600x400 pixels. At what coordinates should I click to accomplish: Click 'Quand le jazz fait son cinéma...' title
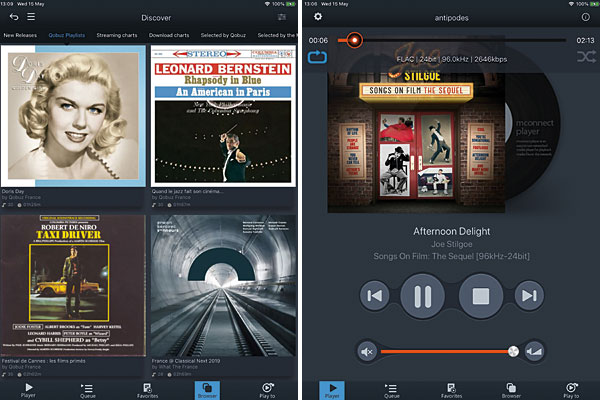pyautogui.click(x=186, y=191)
